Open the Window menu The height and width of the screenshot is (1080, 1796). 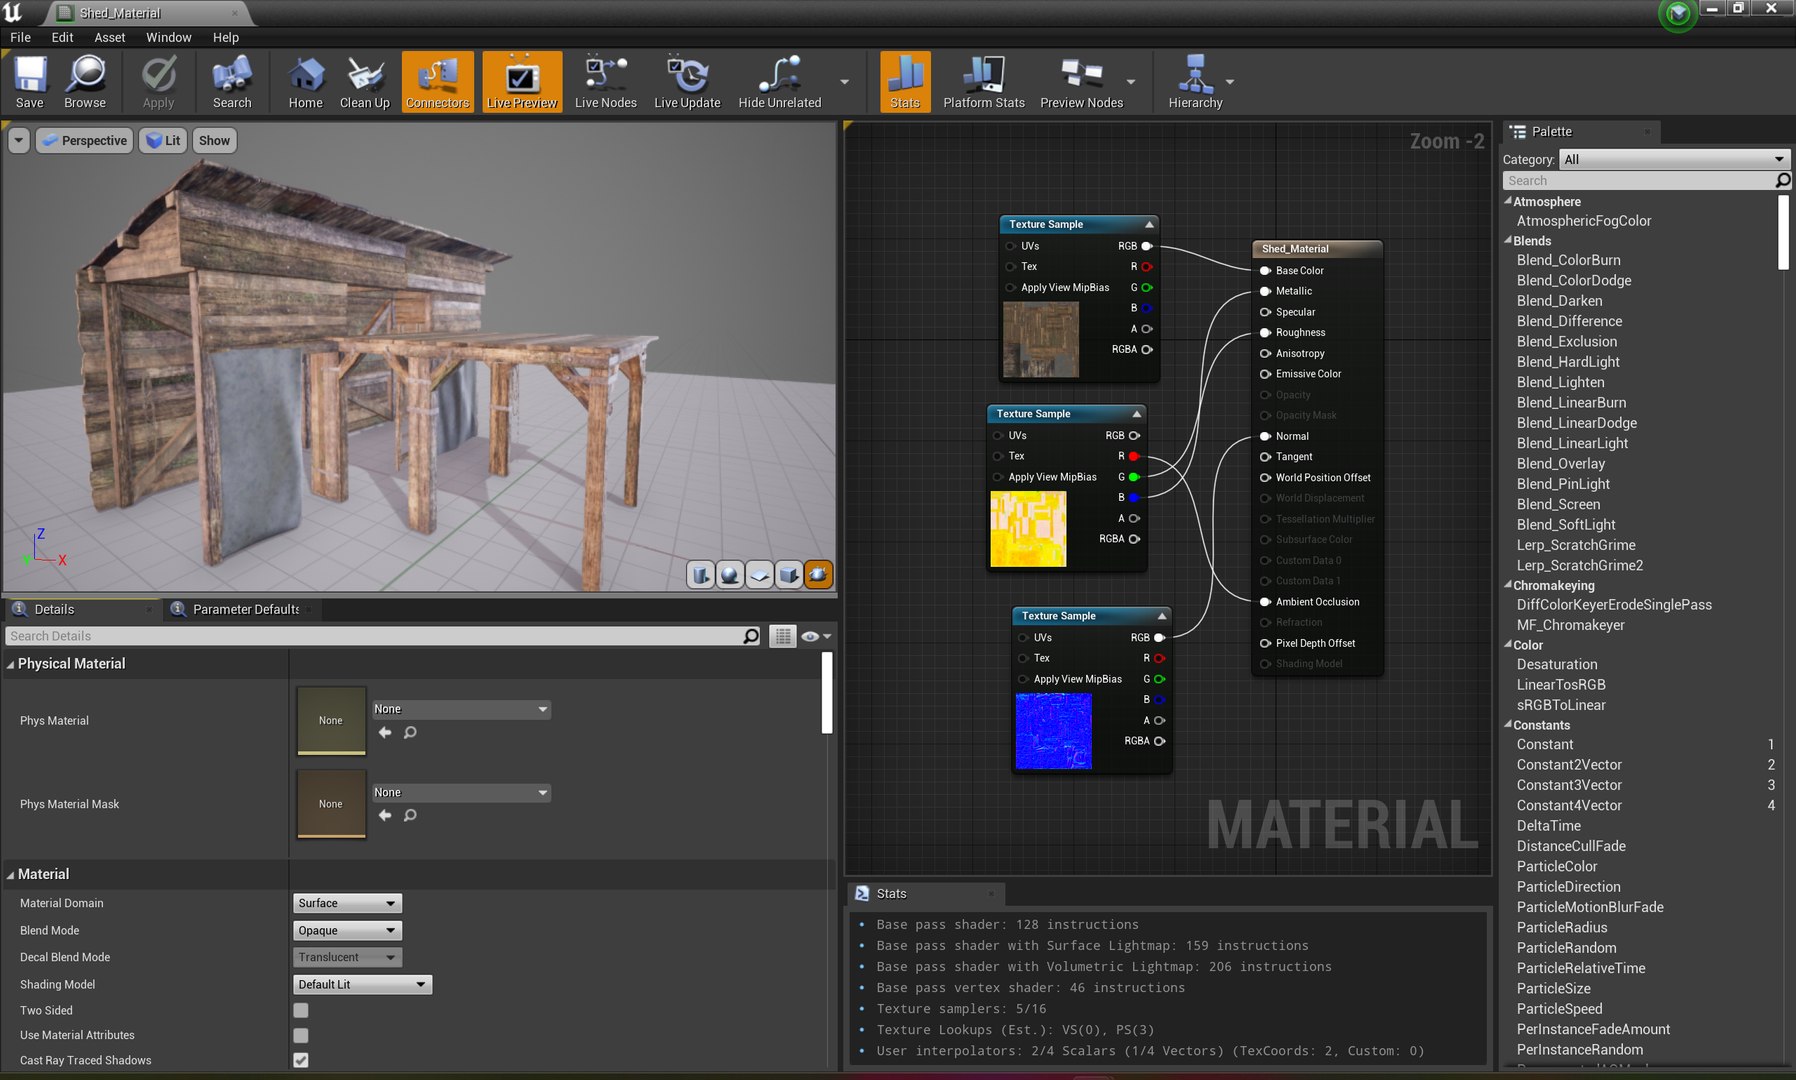(169, 37)
